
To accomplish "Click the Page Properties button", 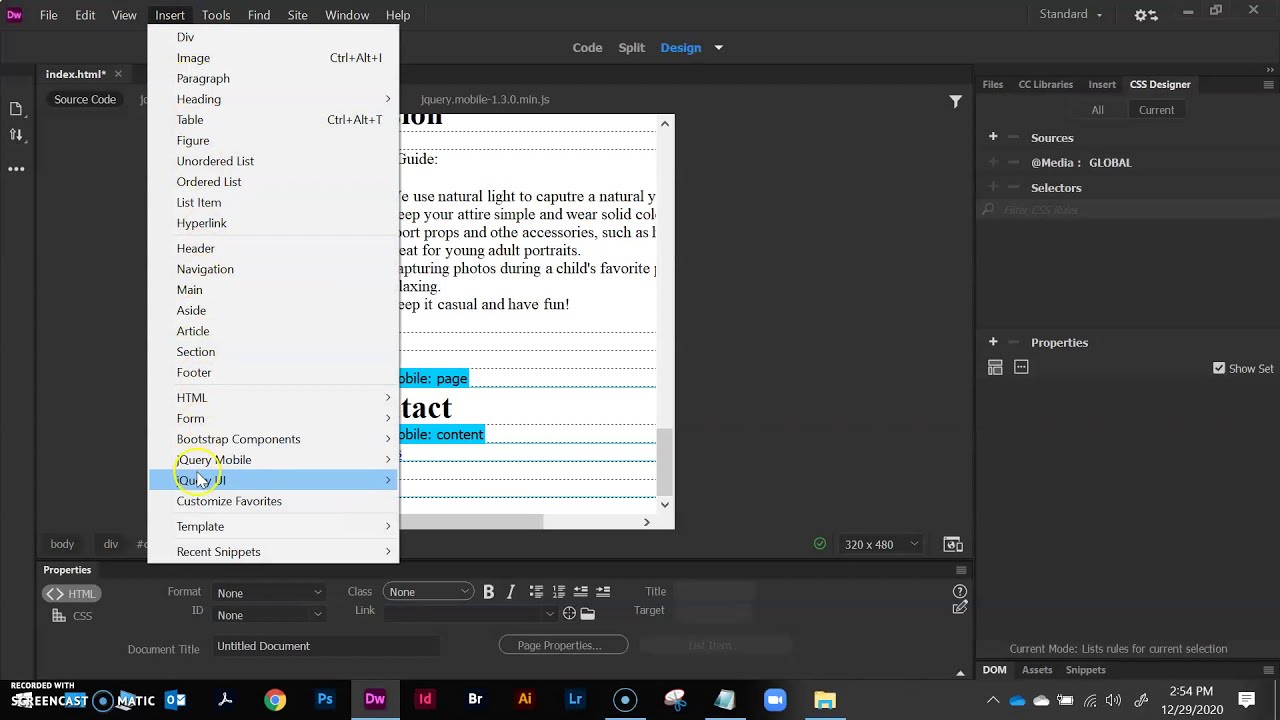I will click(563, 645).
